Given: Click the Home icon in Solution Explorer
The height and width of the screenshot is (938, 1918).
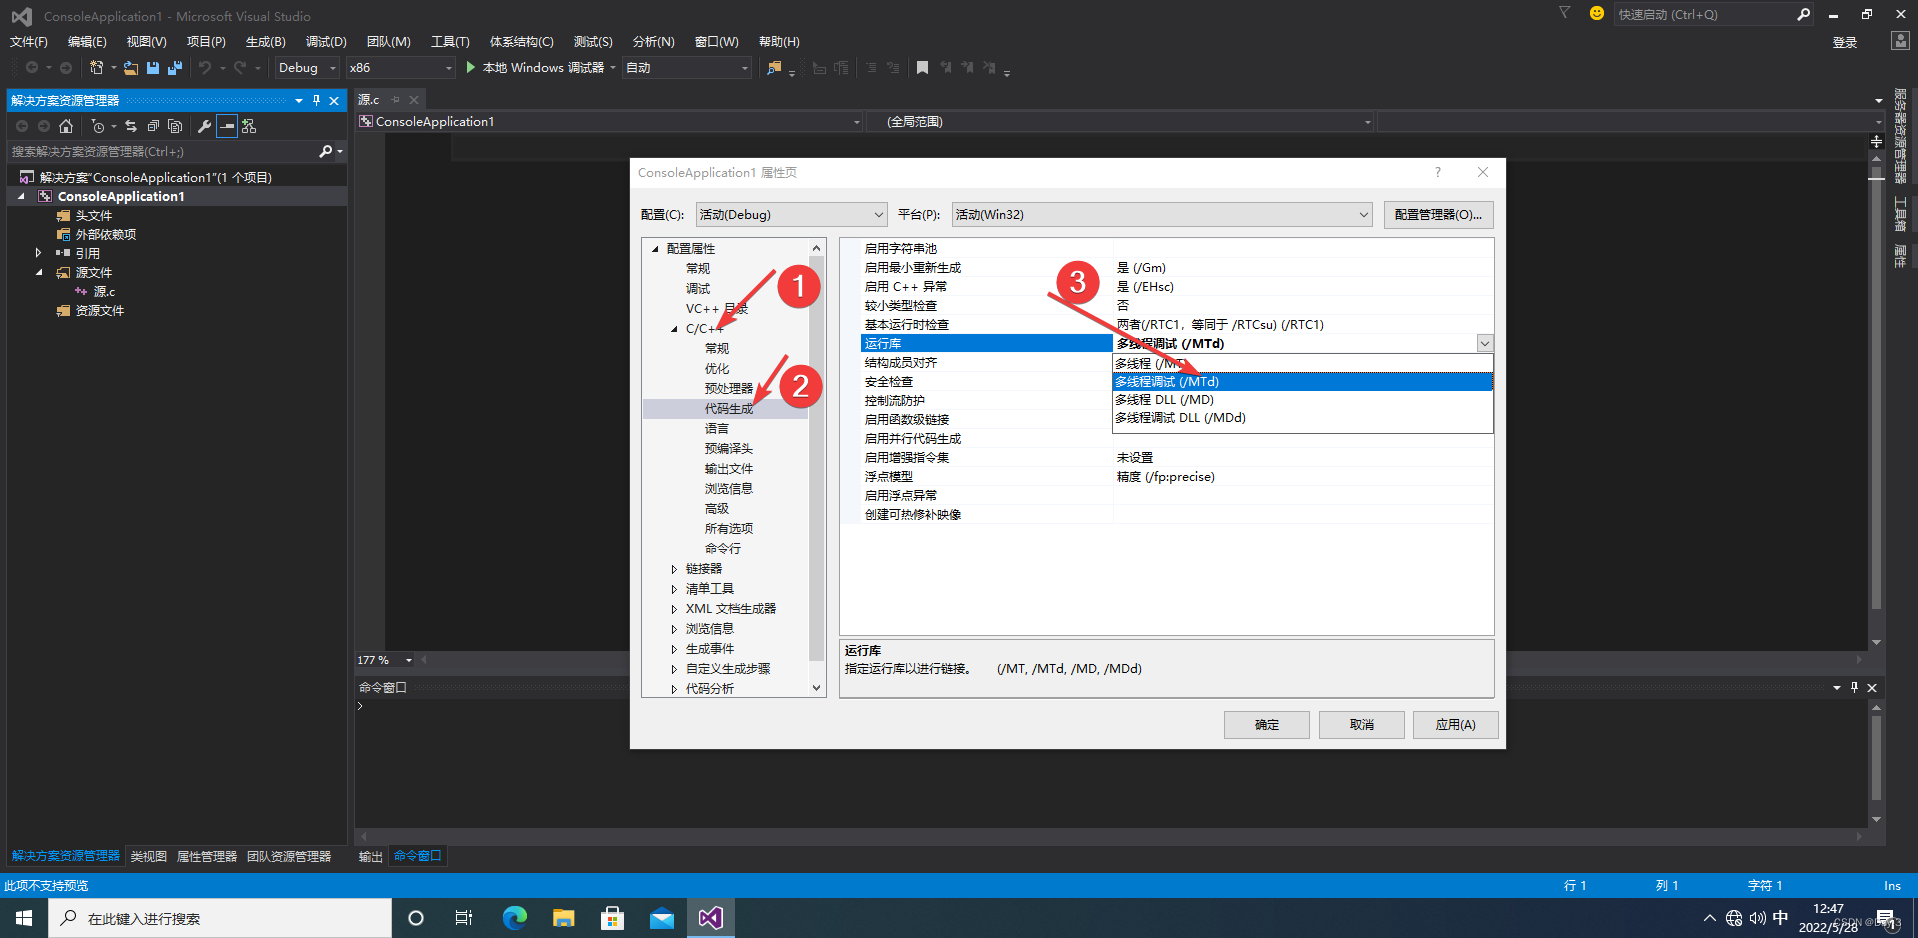Looking at the screenshot, I should 66,126.
